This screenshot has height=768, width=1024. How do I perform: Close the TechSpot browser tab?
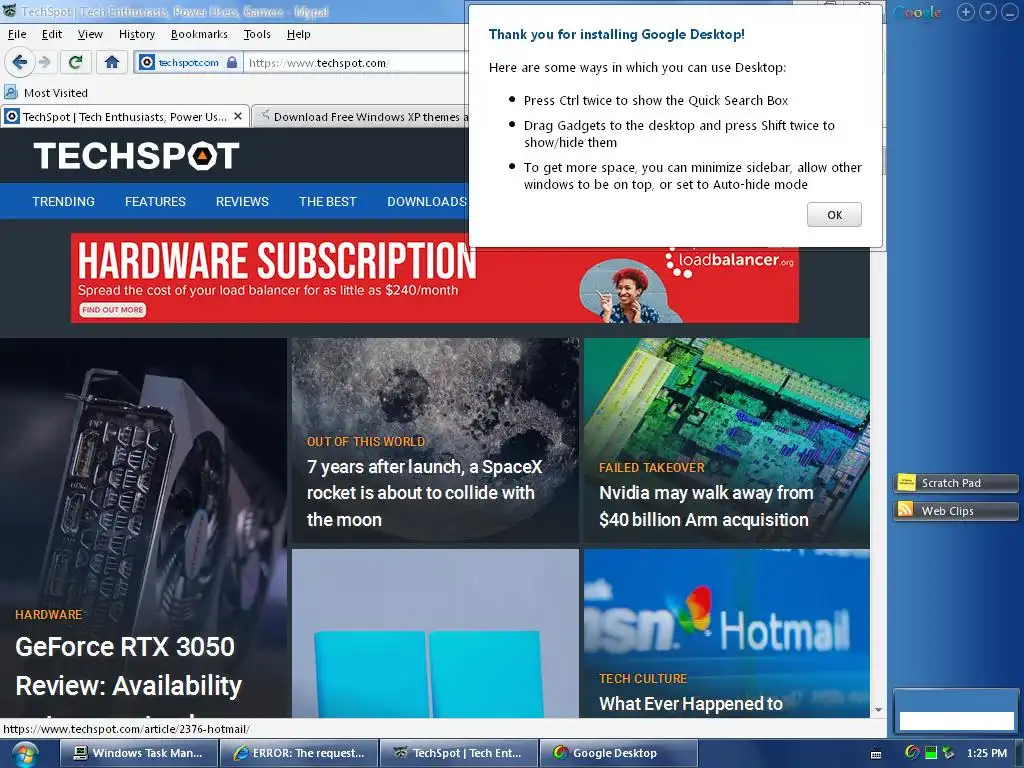tap(238, 116)
